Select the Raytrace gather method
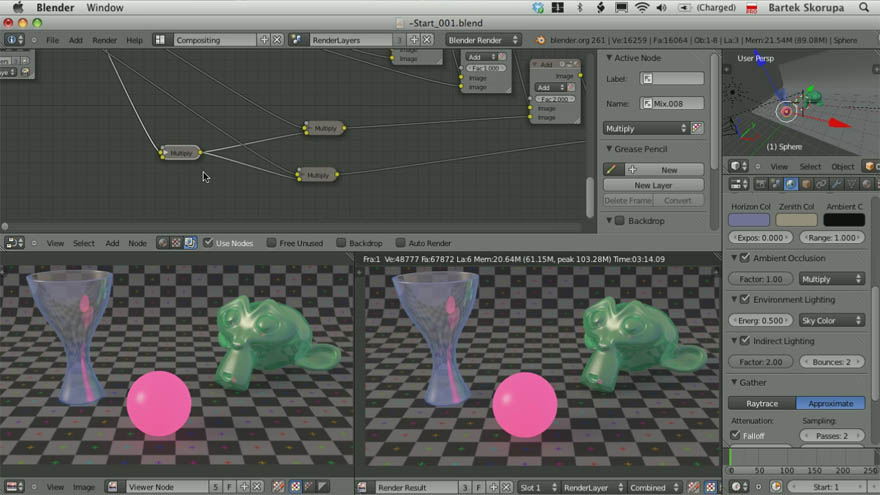This screenshot has width=880, height=495. [x=762, y=403]
